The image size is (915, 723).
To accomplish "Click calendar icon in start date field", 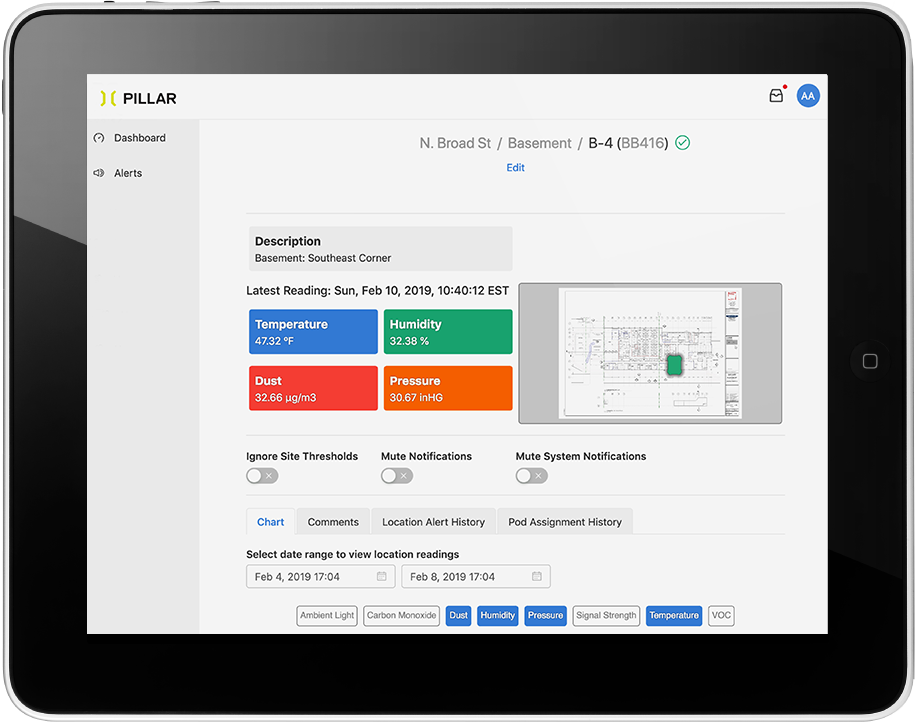I will 381,577.
